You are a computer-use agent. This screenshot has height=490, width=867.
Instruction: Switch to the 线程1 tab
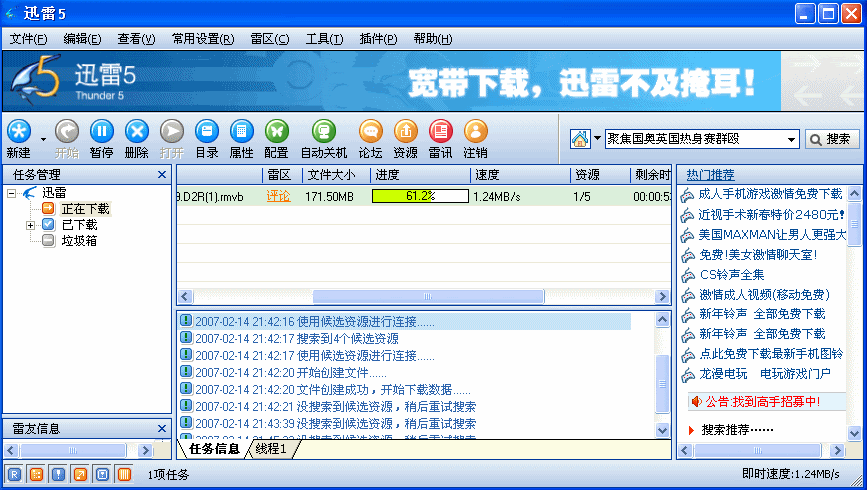point(271,449)
